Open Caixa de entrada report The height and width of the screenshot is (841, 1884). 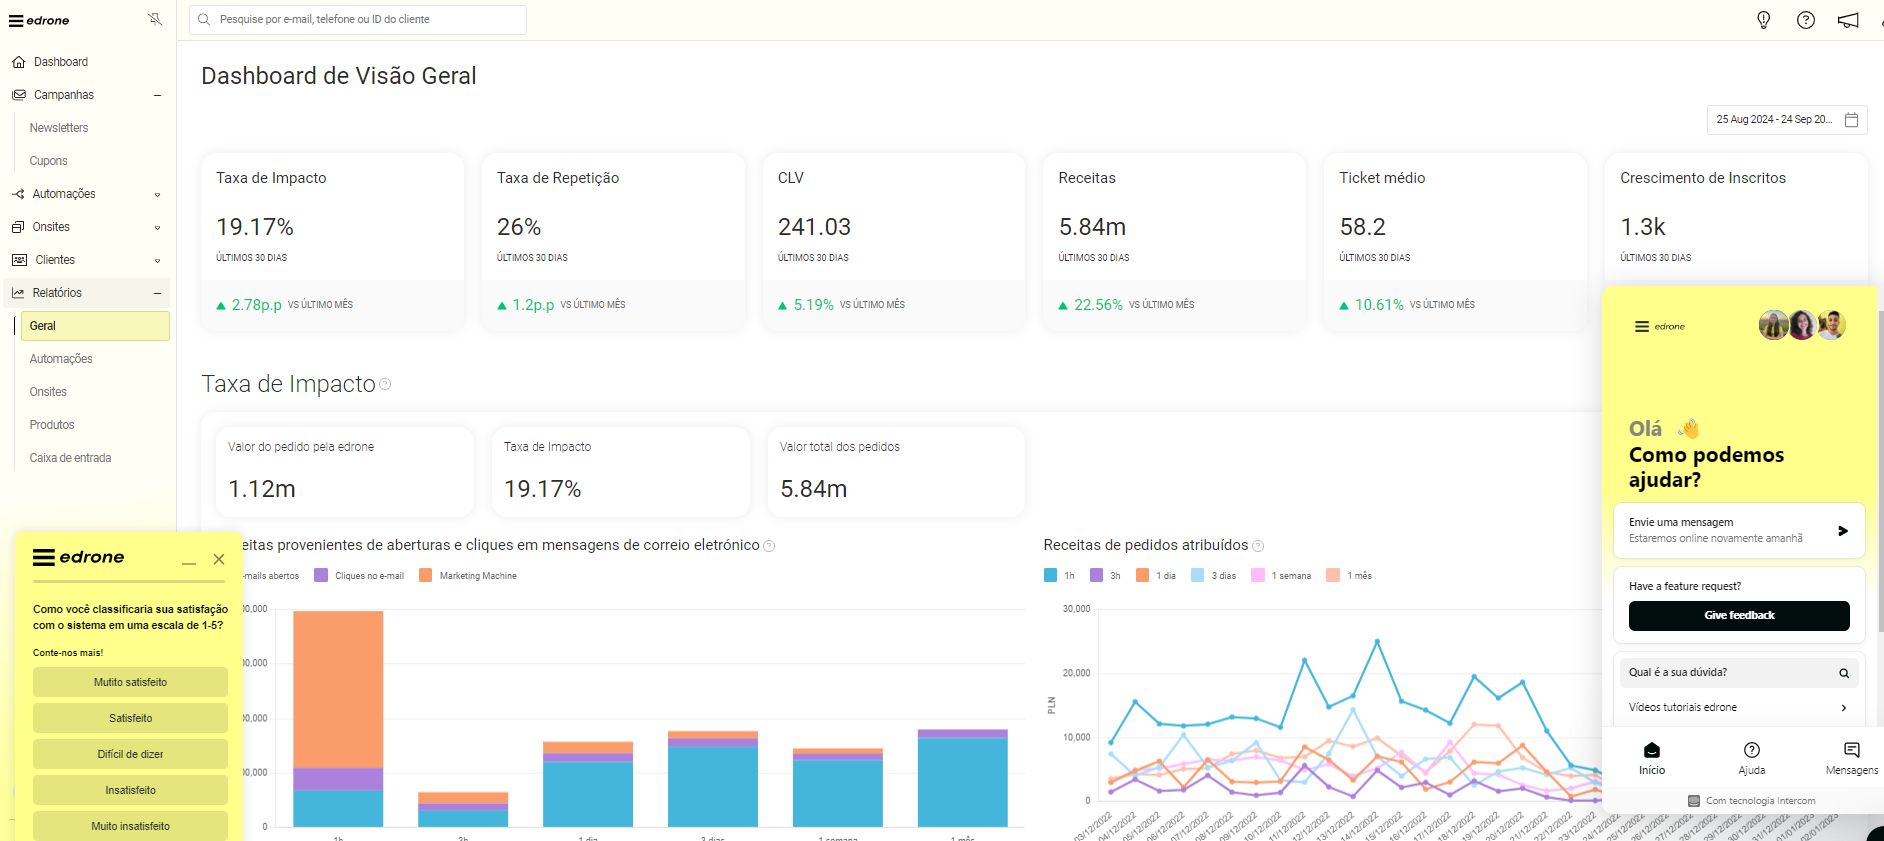[x=70, y=458]
